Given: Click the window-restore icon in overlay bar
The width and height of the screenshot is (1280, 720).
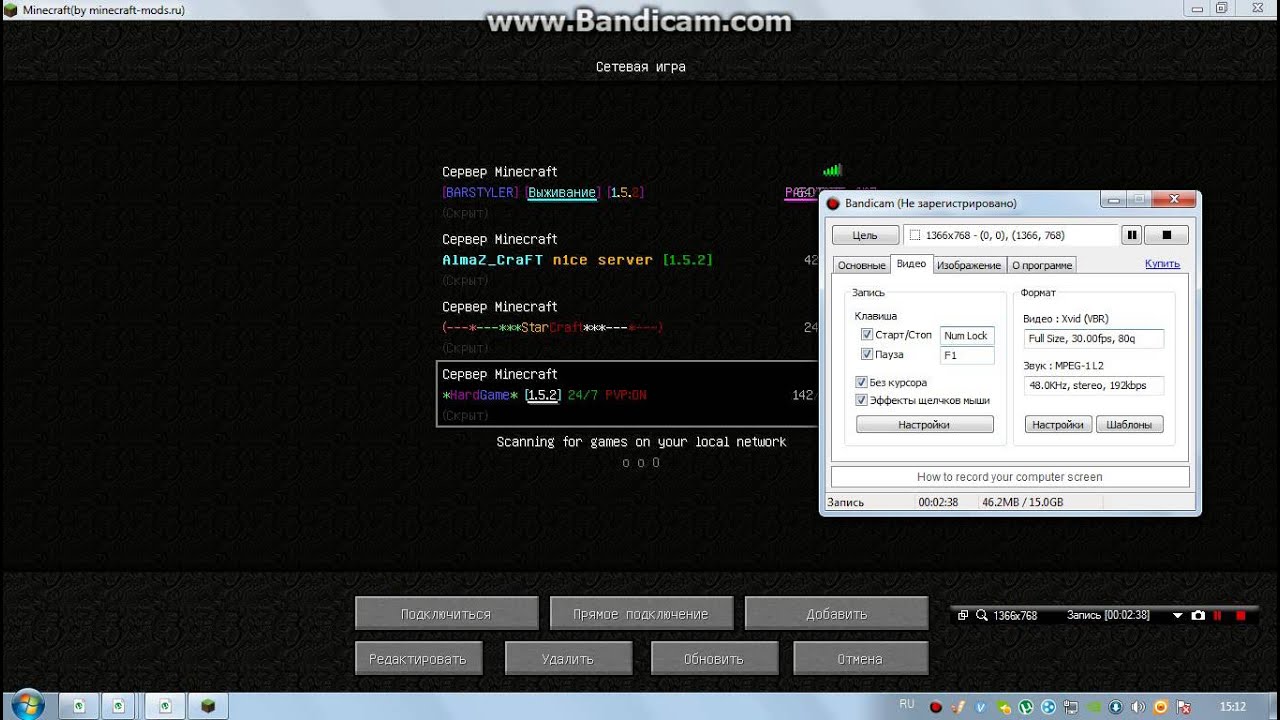Looking at the screenshot, I should coord(962,615).
